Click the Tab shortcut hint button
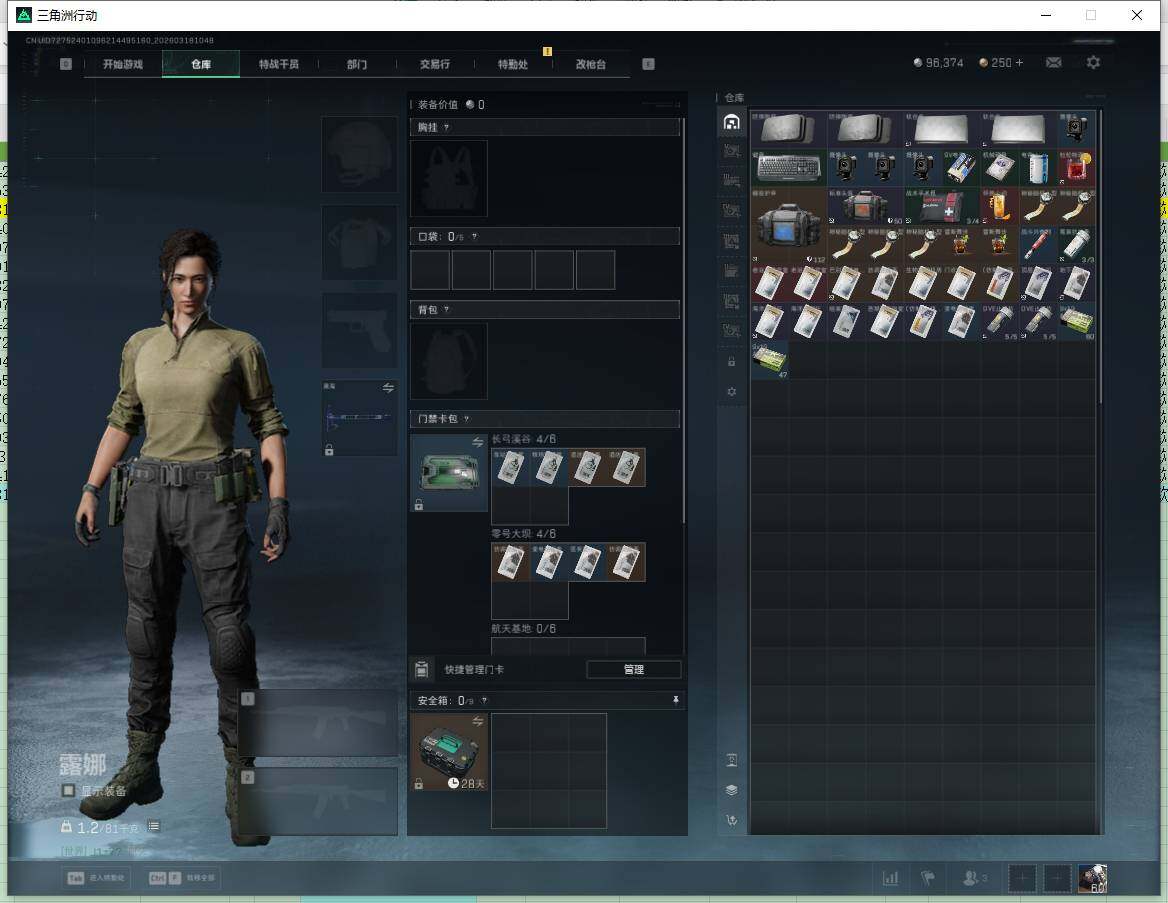 [97, 878]
